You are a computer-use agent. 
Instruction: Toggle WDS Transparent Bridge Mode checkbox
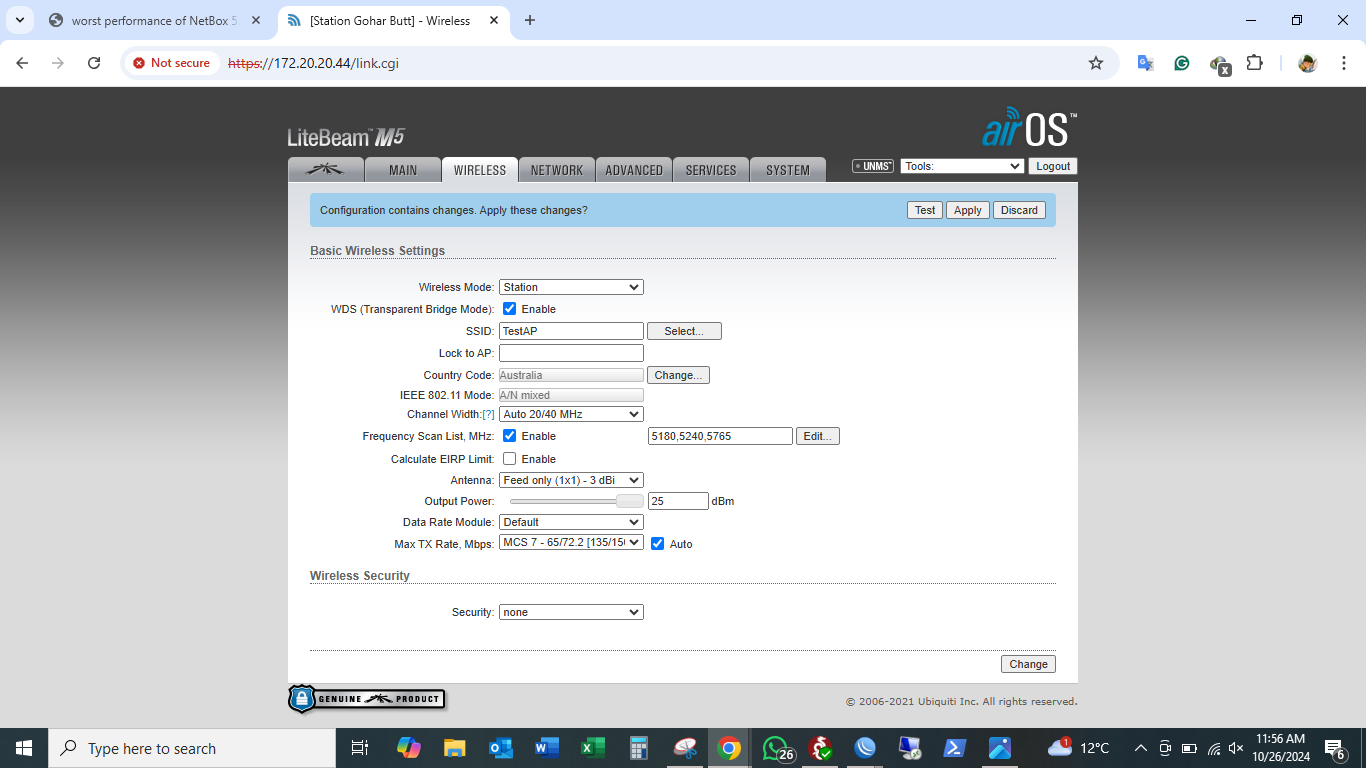point(510,309)
